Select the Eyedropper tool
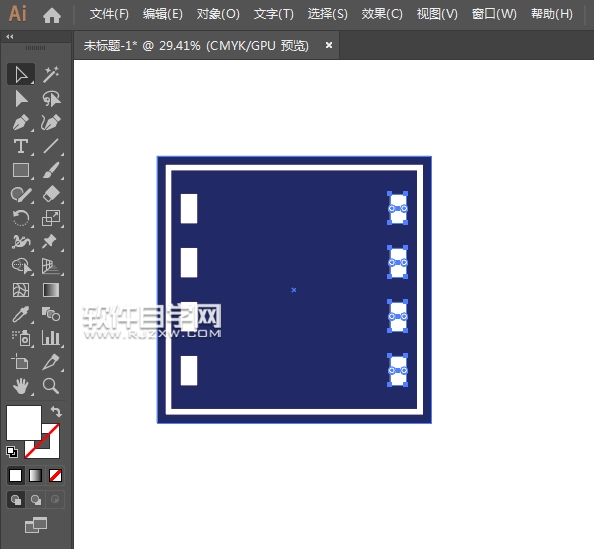The height and width of the screenshot is (549, 594). coord(21,314)
